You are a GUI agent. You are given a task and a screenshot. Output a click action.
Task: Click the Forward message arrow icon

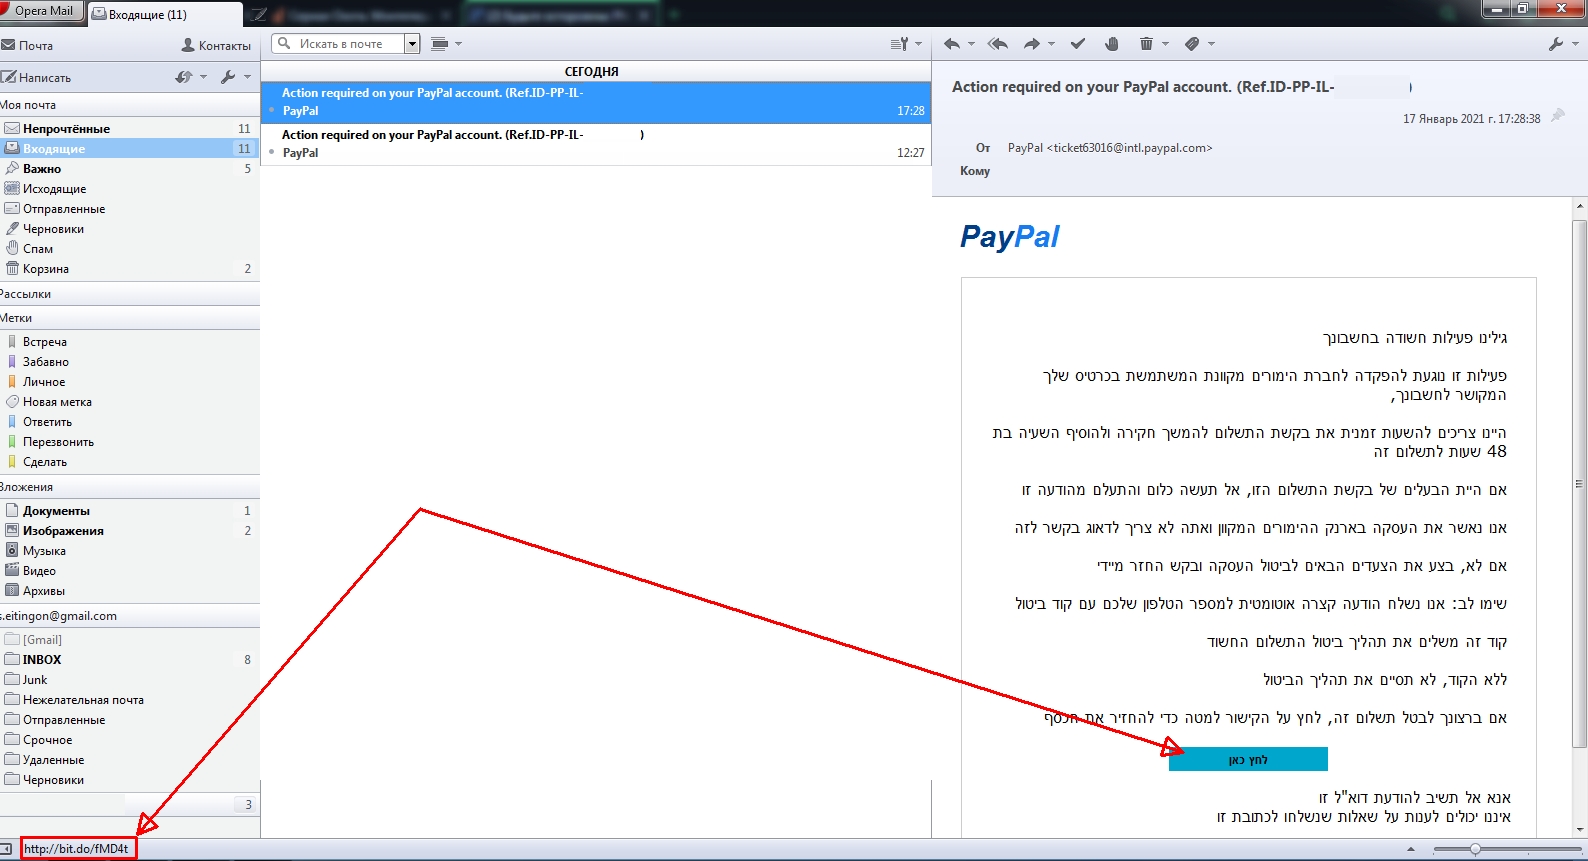tap(1032, 44)
